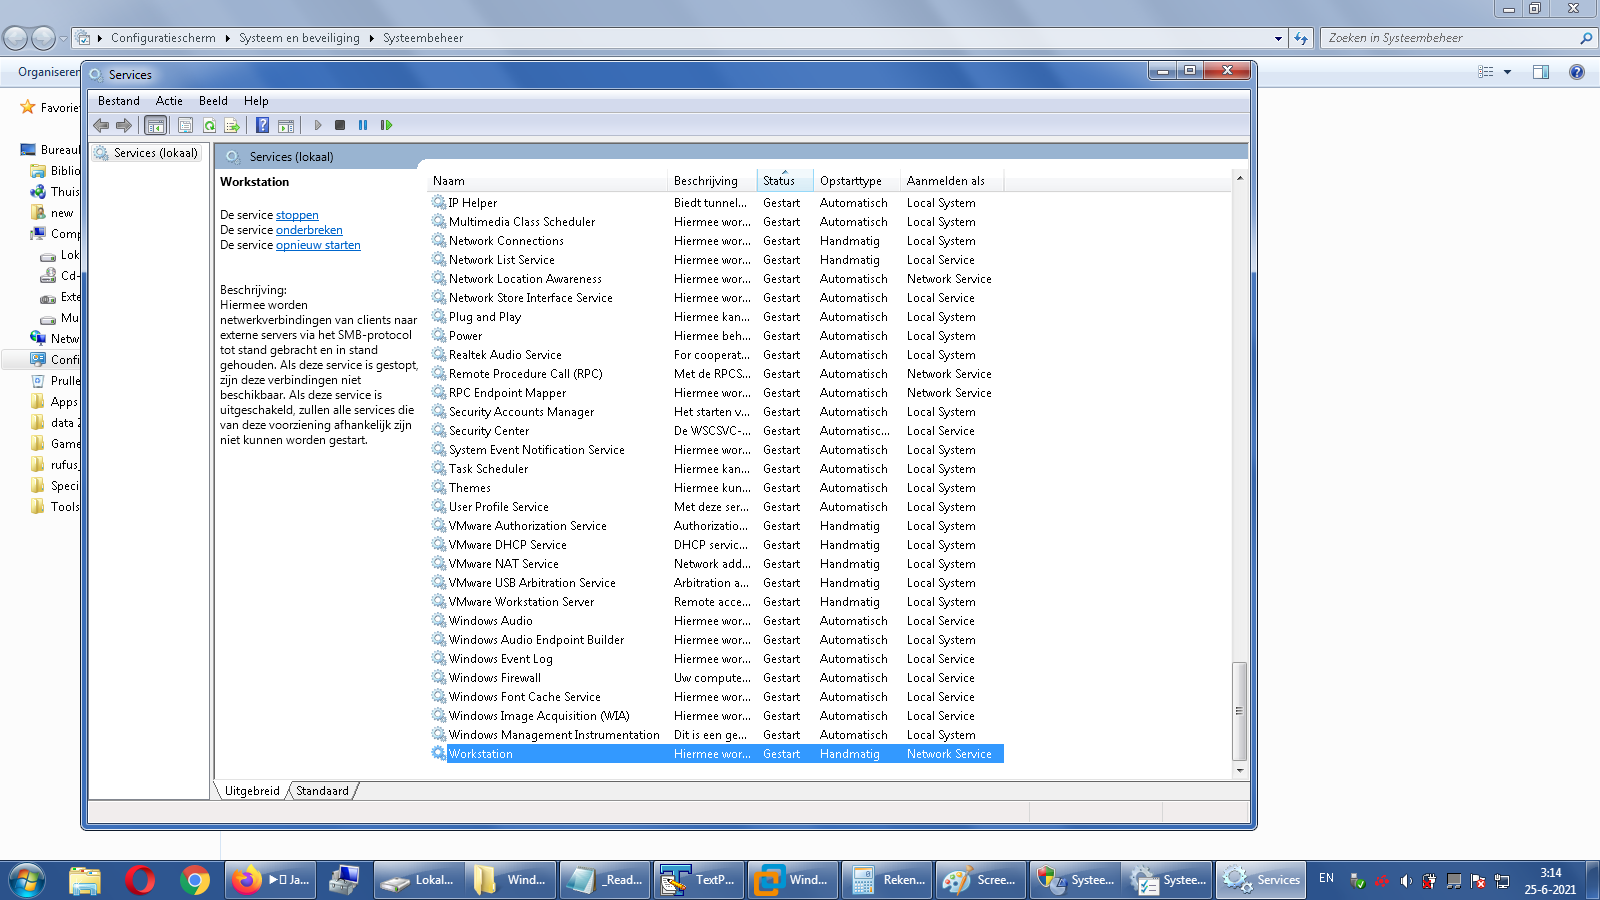Switch to the Standaard tab
Image resolution: width=1600 pixels, height=900 pixels.
tap(322, 791)
